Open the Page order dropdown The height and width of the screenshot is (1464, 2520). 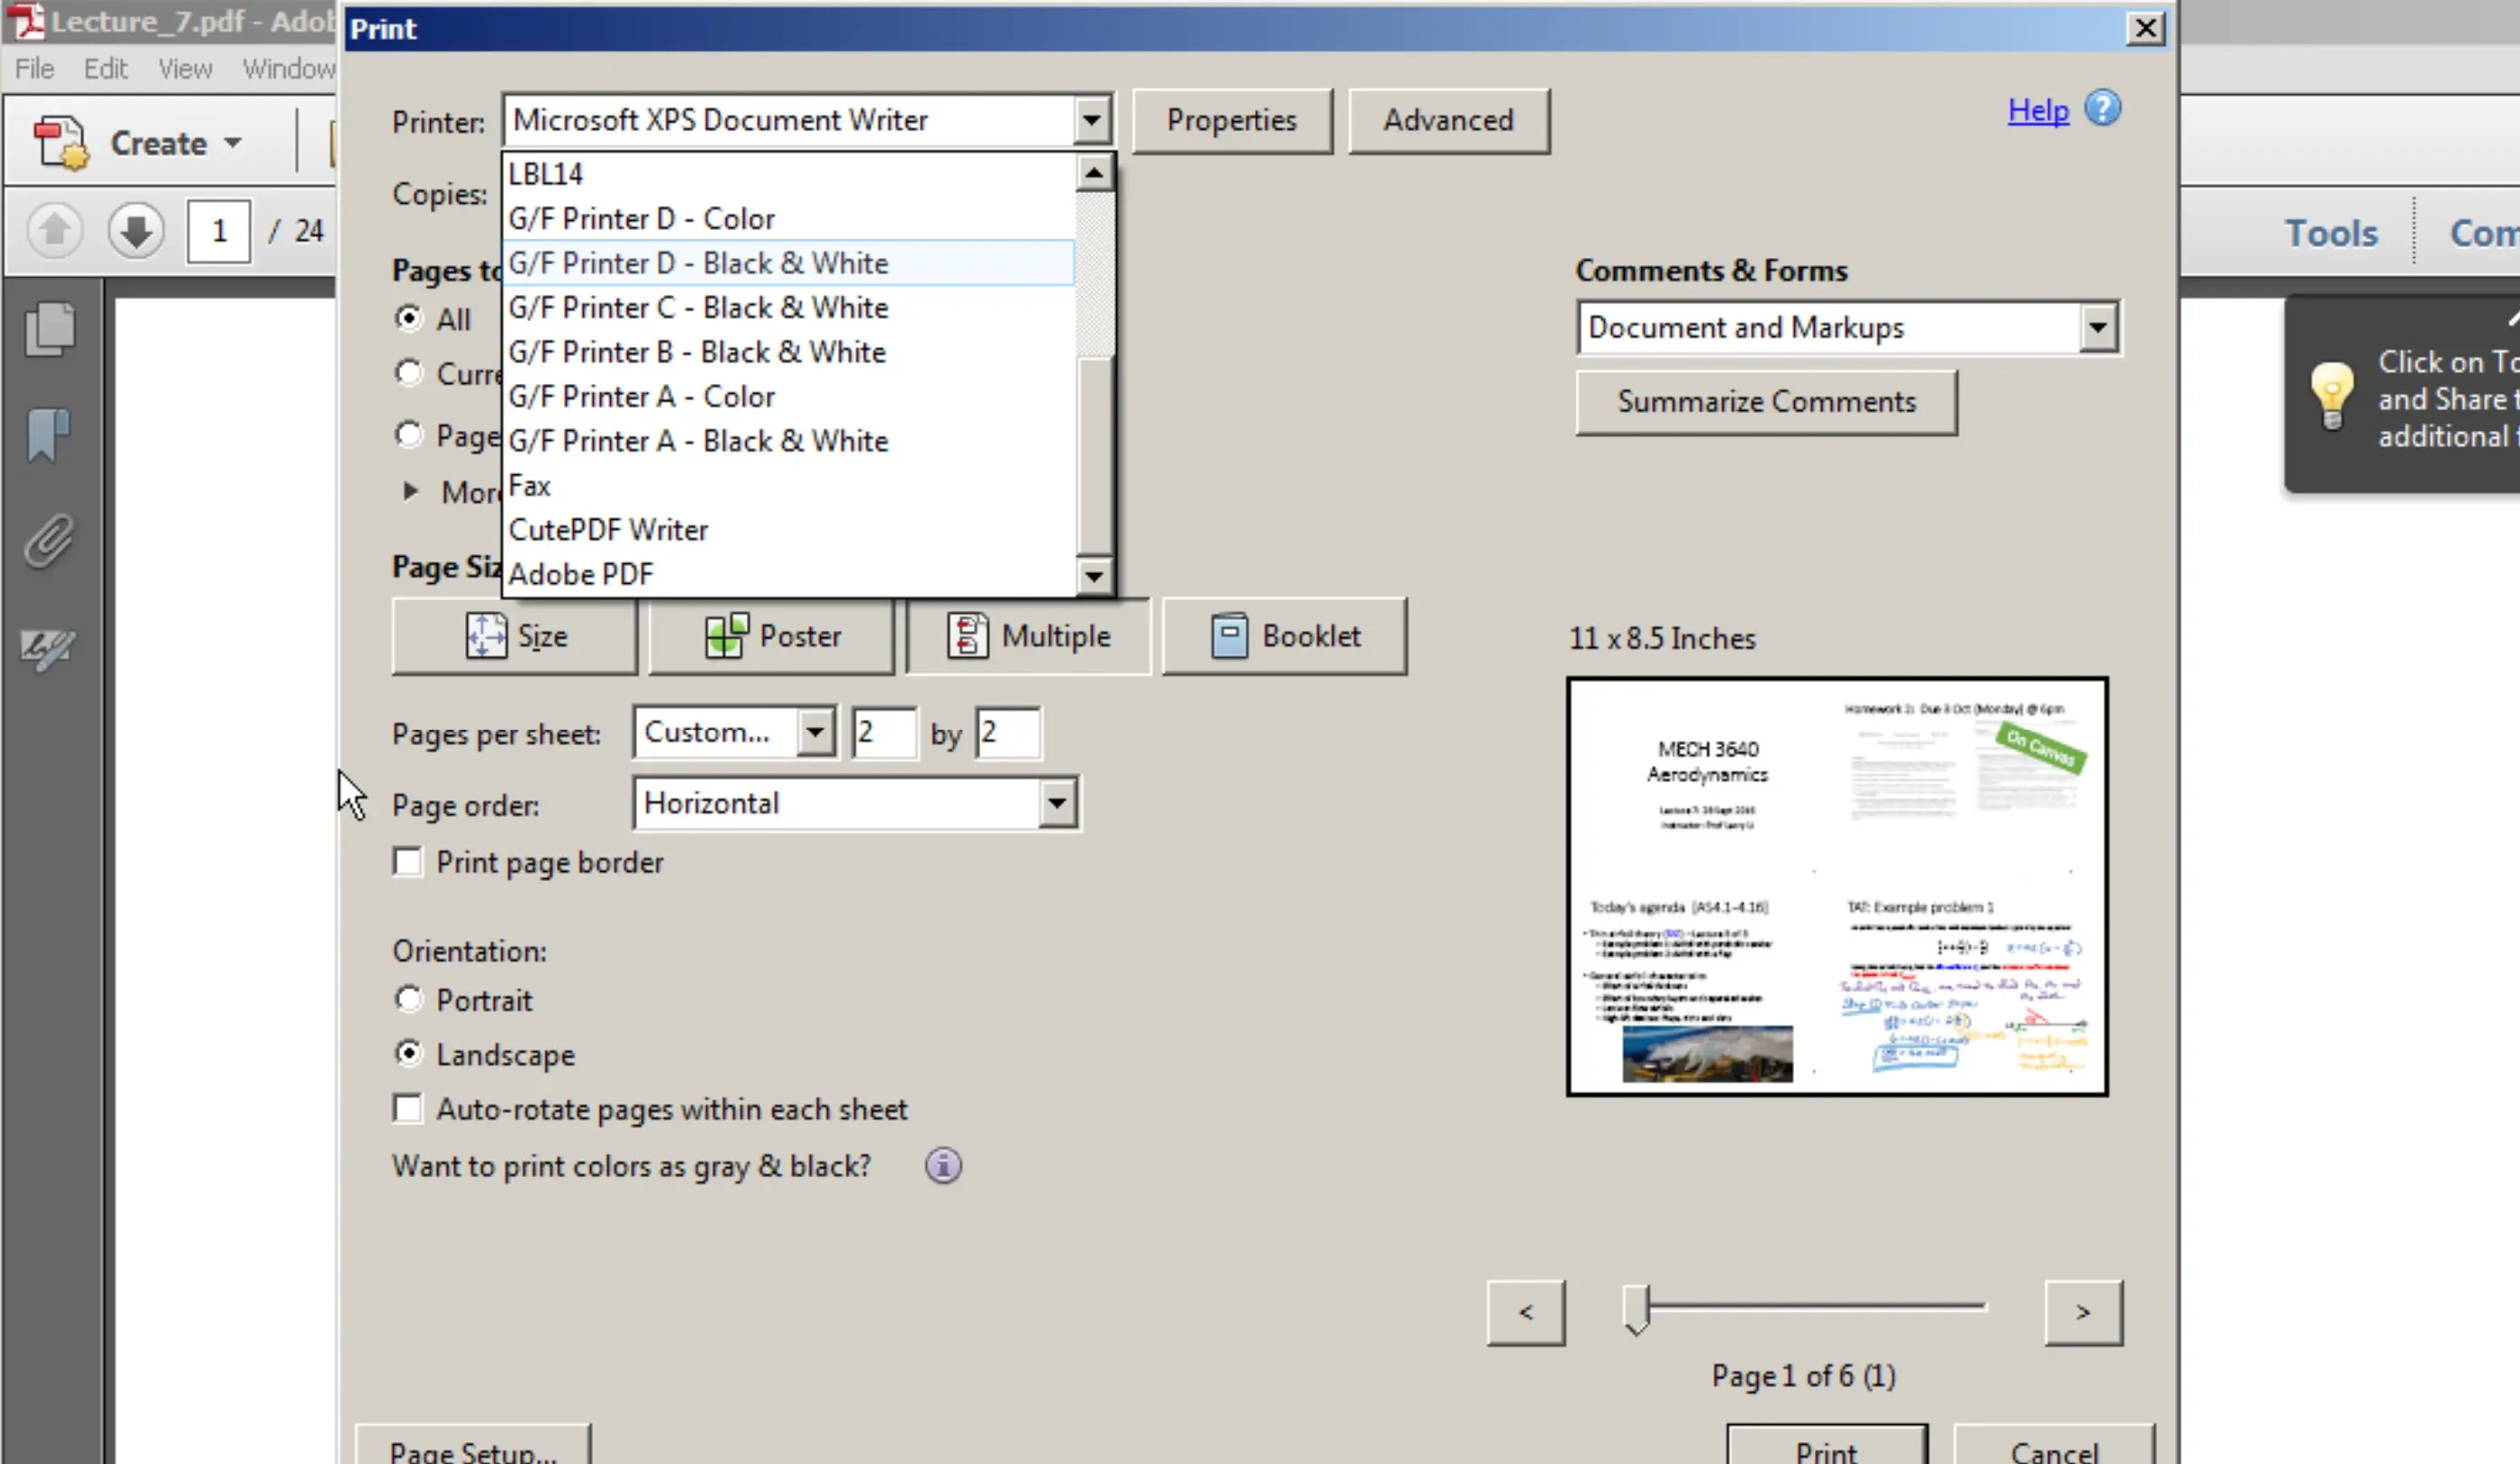(x=1057, y=803)
